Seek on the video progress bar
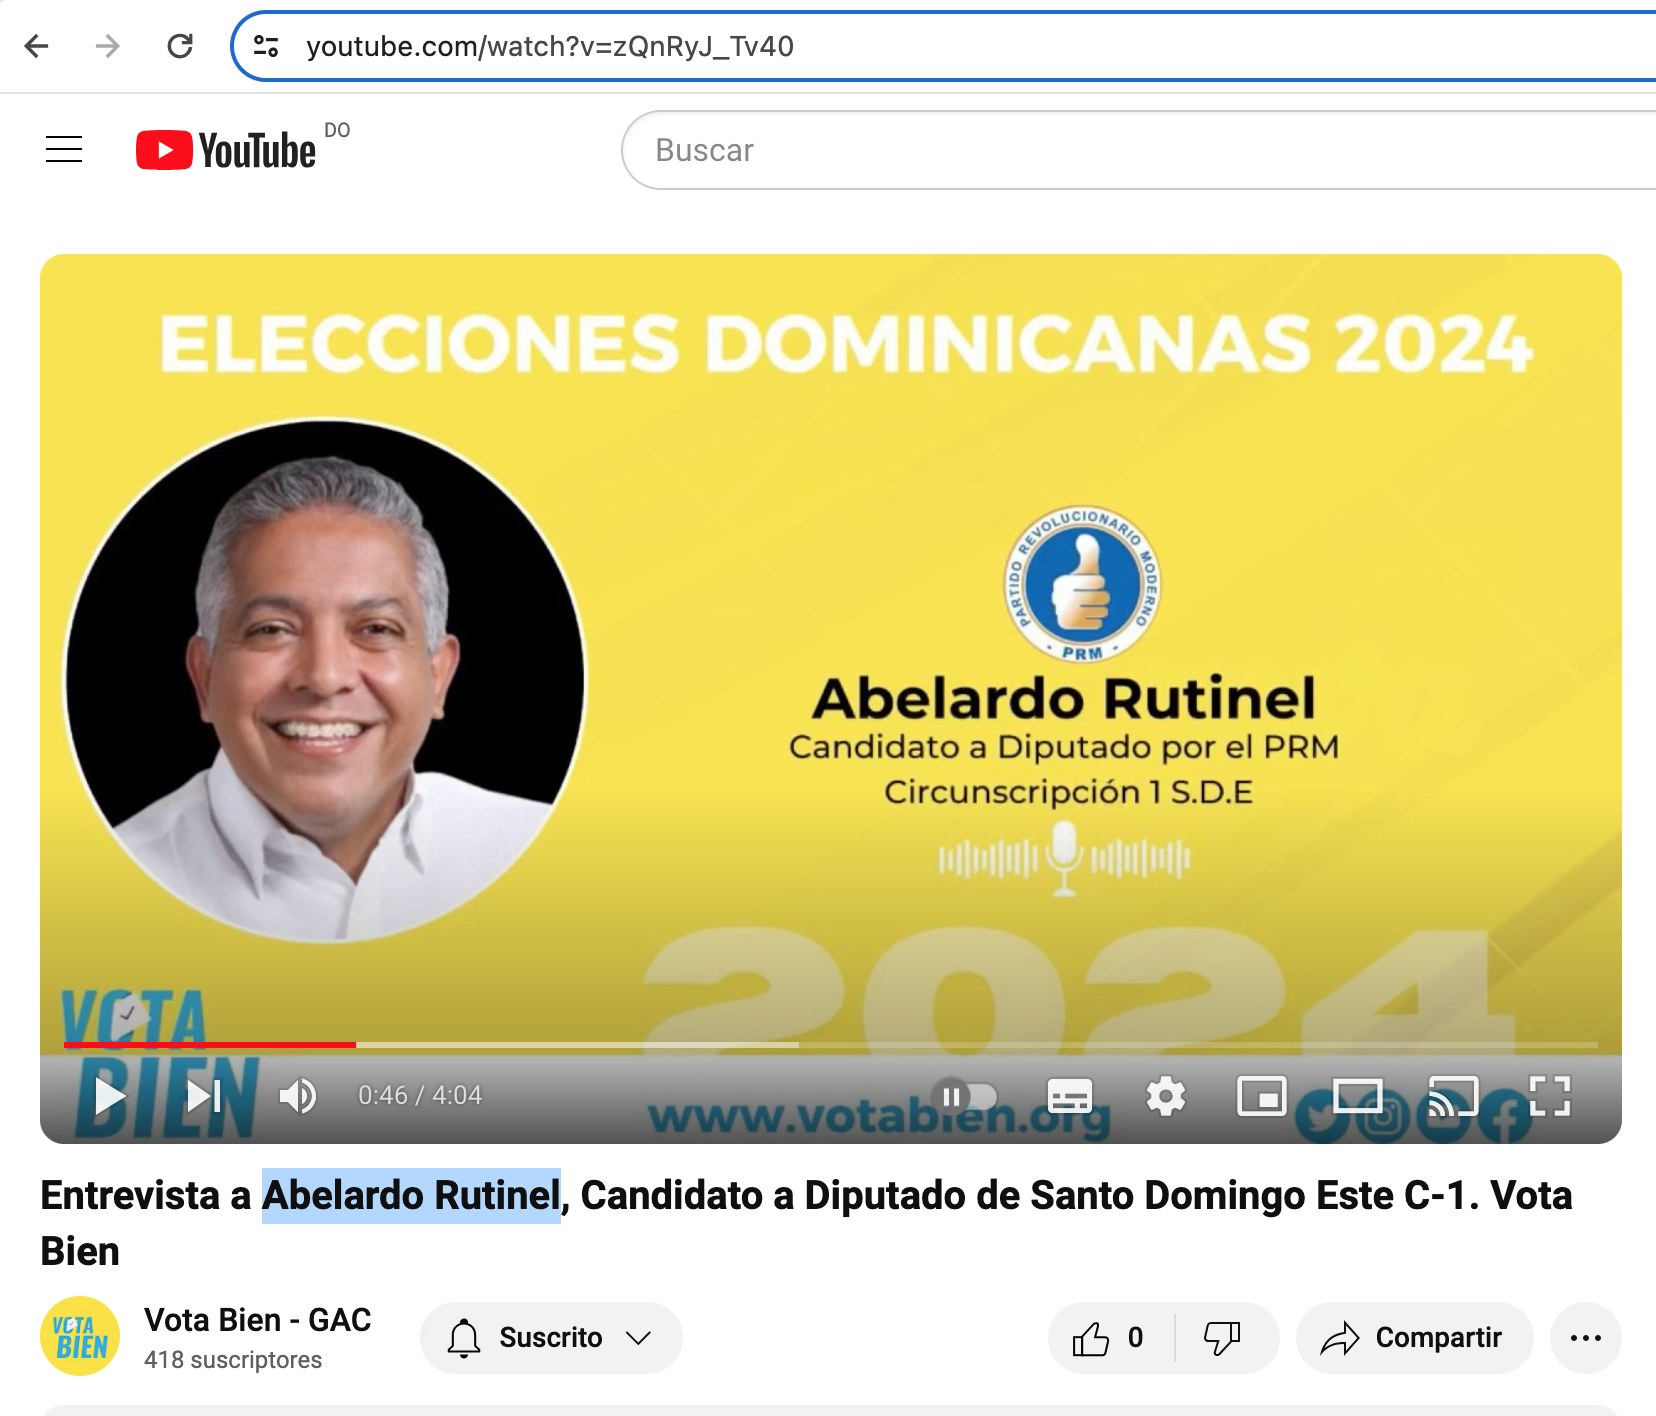 tap(831, 1044)
